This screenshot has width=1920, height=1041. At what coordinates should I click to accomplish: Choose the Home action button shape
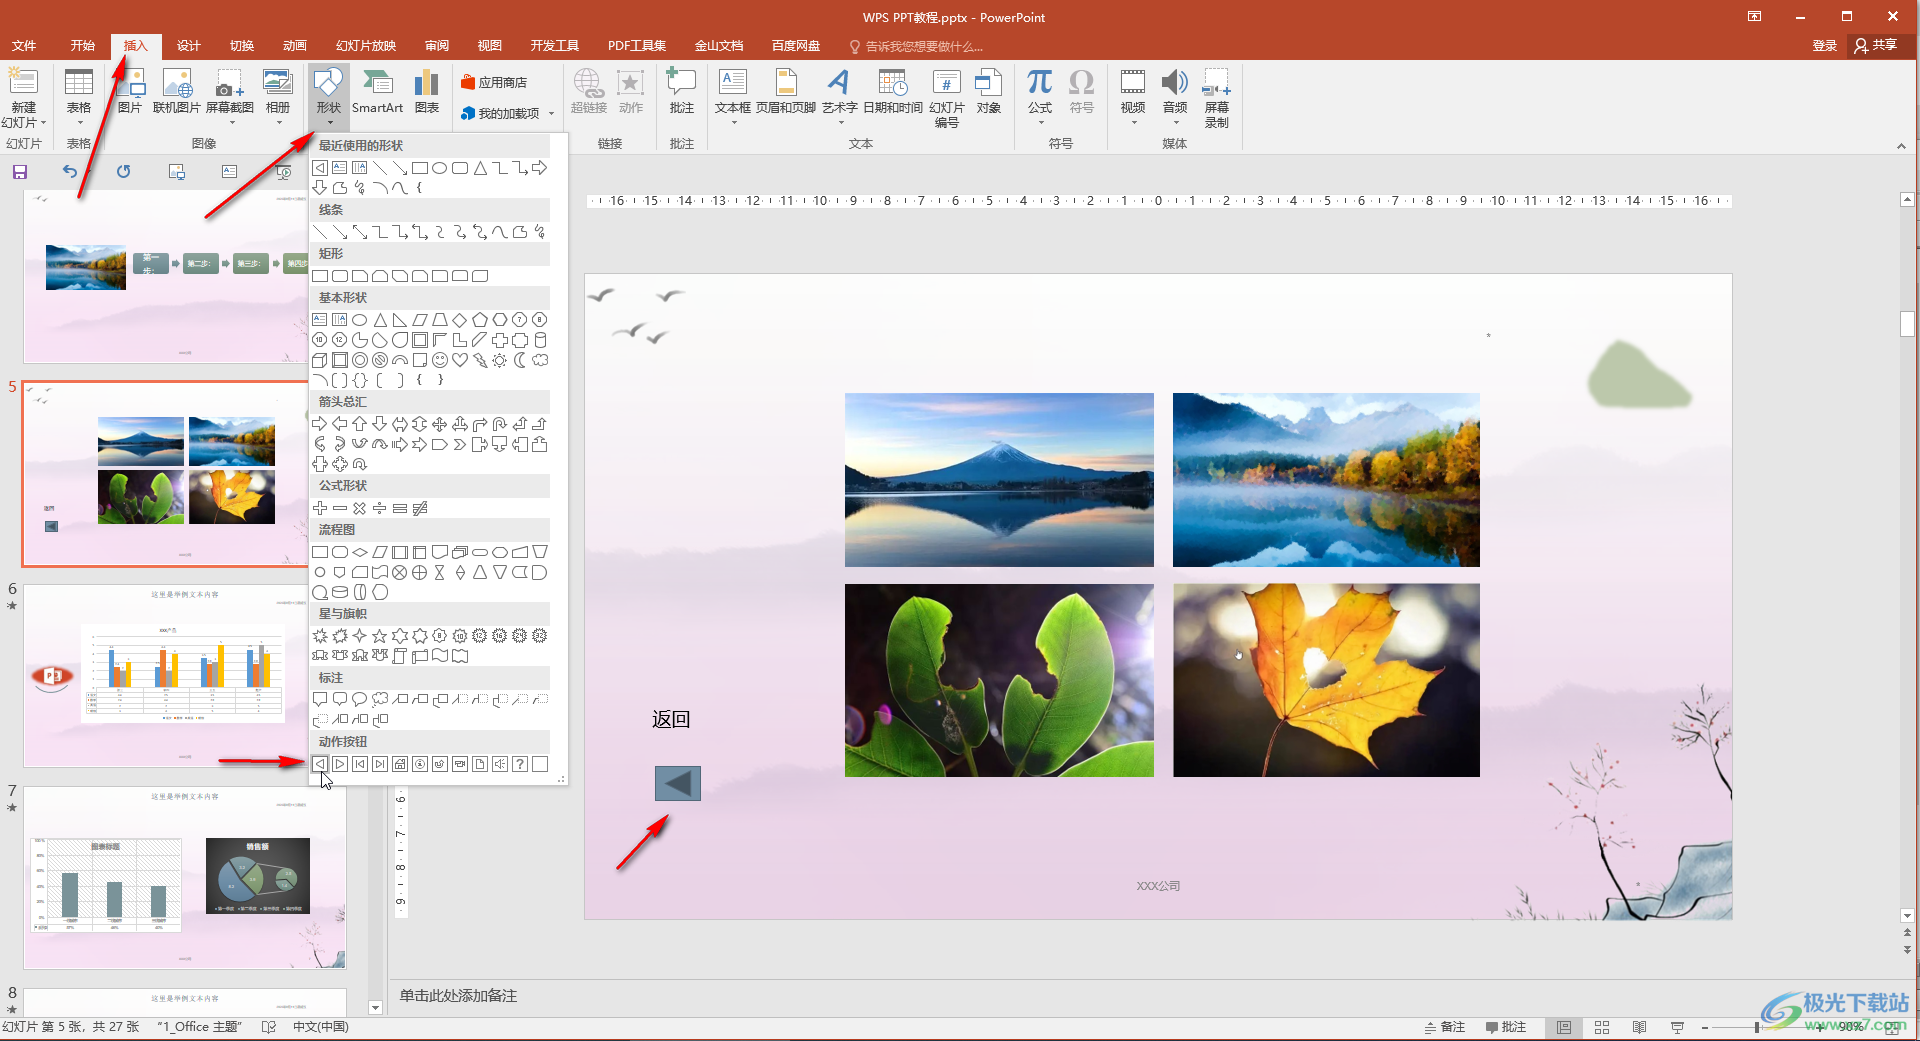click(x=400, y=764)
